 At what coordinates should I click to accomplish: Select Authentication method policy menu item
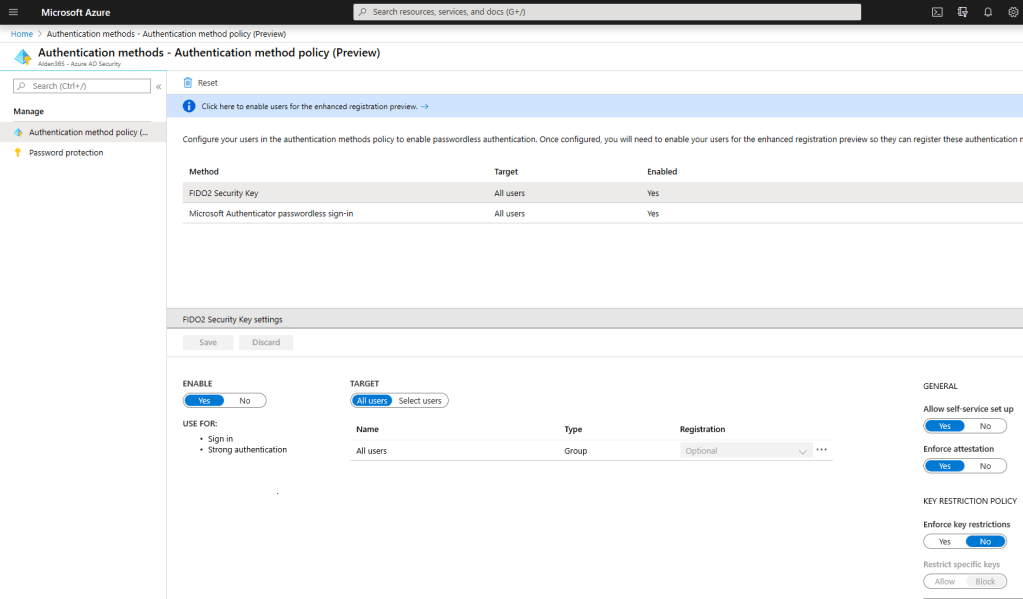click(88, 132)
